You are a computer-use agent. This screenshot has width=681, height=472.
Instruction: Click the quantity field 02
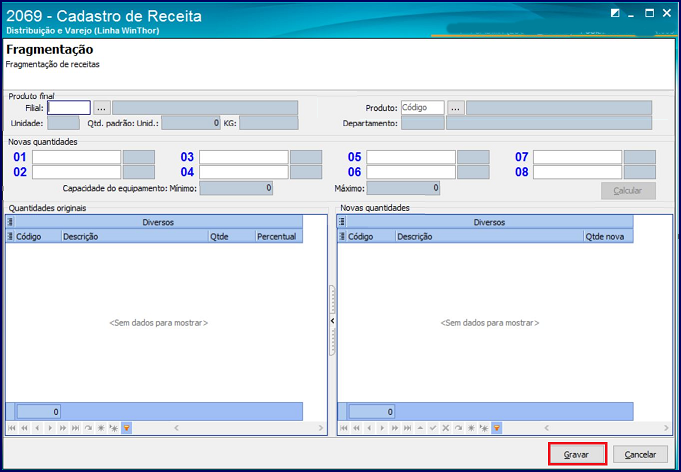76,172
